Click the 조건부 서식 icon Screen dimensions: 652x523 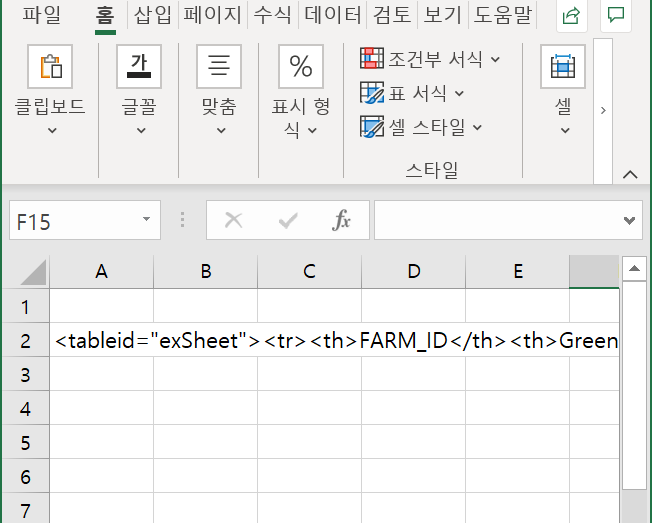(x=372, y=58)
